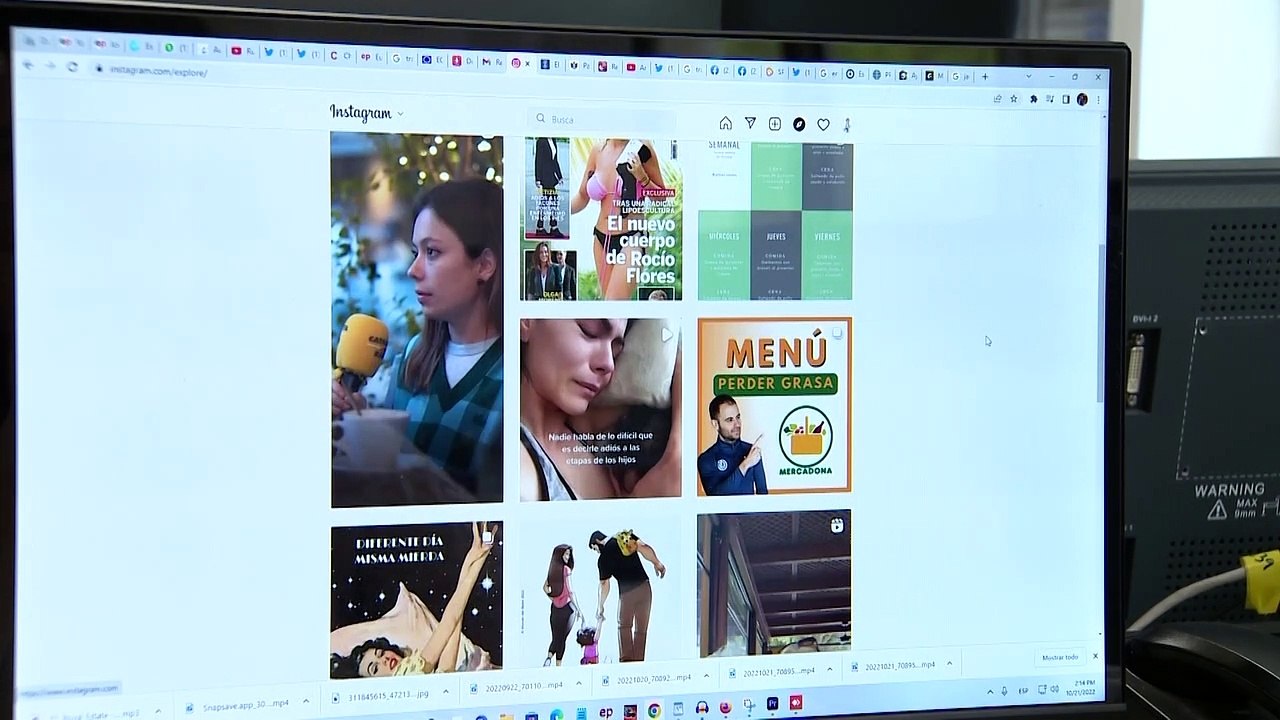This screenshot has width=1280, height=720.
Task: Open the Instagram profile avatar menu
Action: pos(847,125)
